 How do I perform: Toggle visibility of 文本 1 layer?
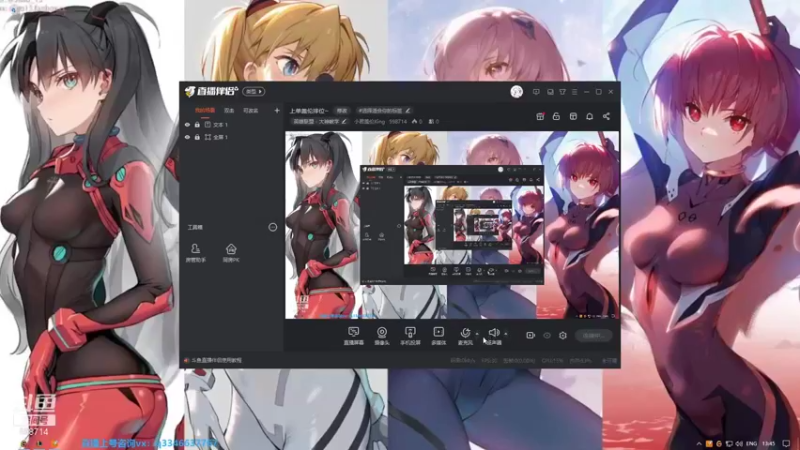[x=187, y=124]
